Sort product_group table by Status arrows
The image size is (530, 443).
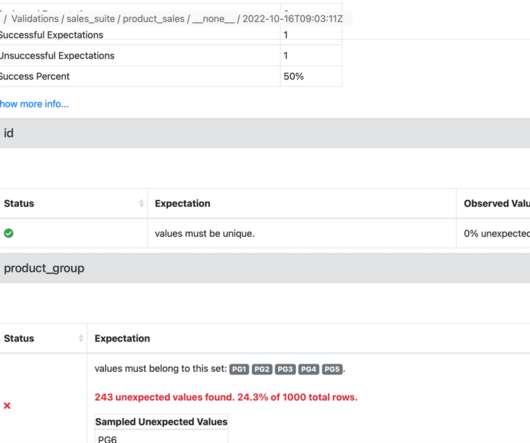[x=81, y=338]
